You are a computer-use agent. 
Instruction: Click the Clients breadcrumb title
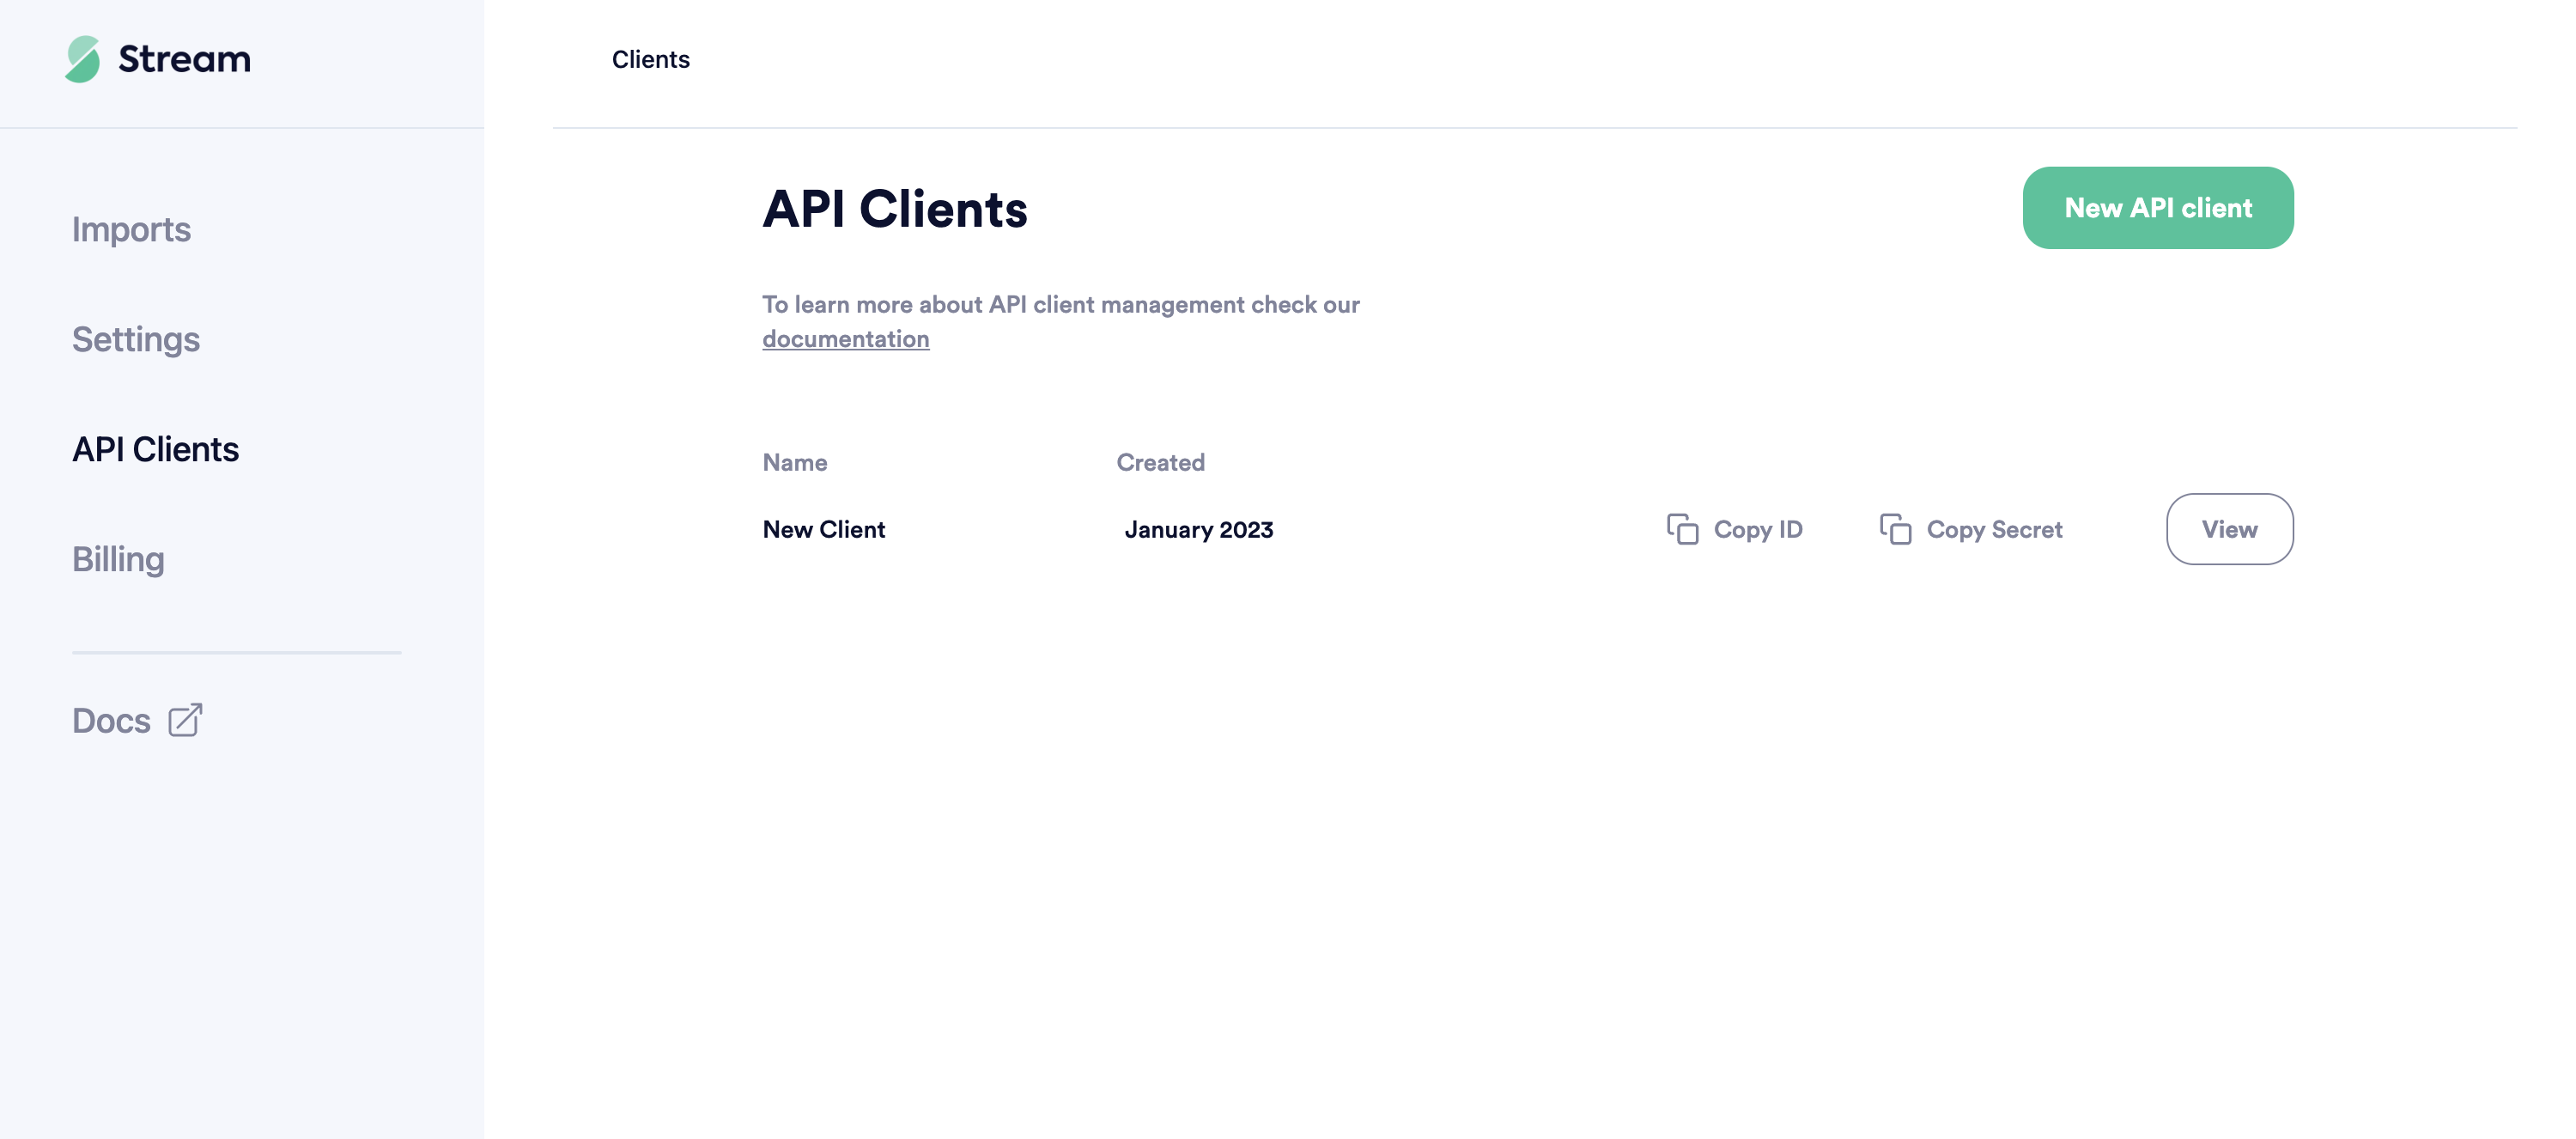click(650, 60)
